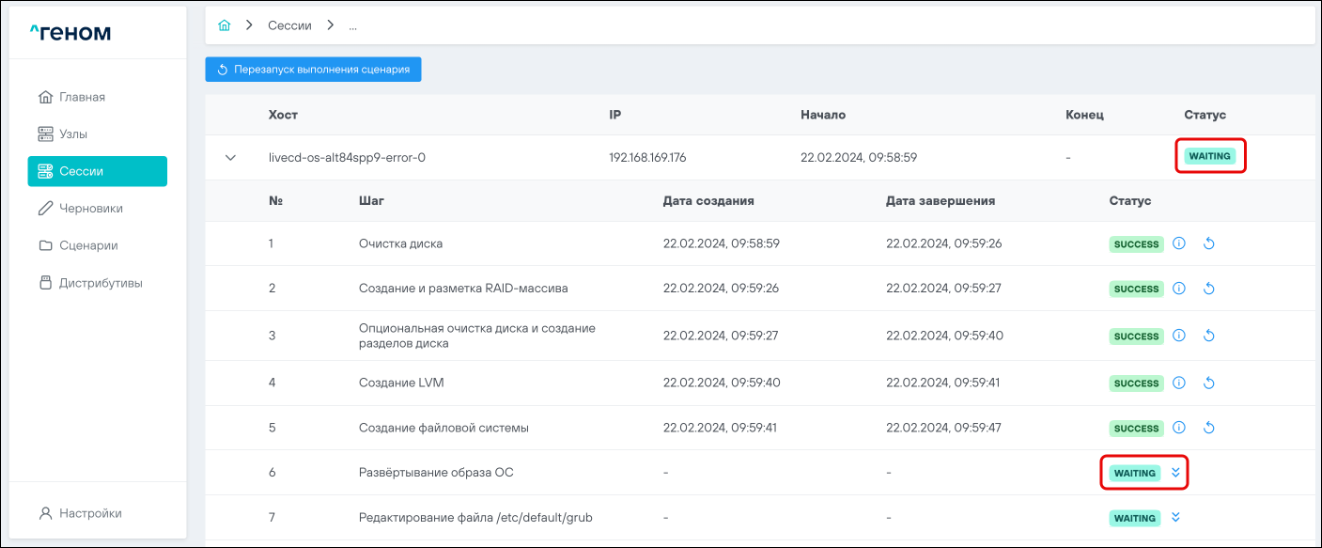Open Главная in the sidebar
The height and width of the screenshot is (548, 1322).
pos(81,97)
